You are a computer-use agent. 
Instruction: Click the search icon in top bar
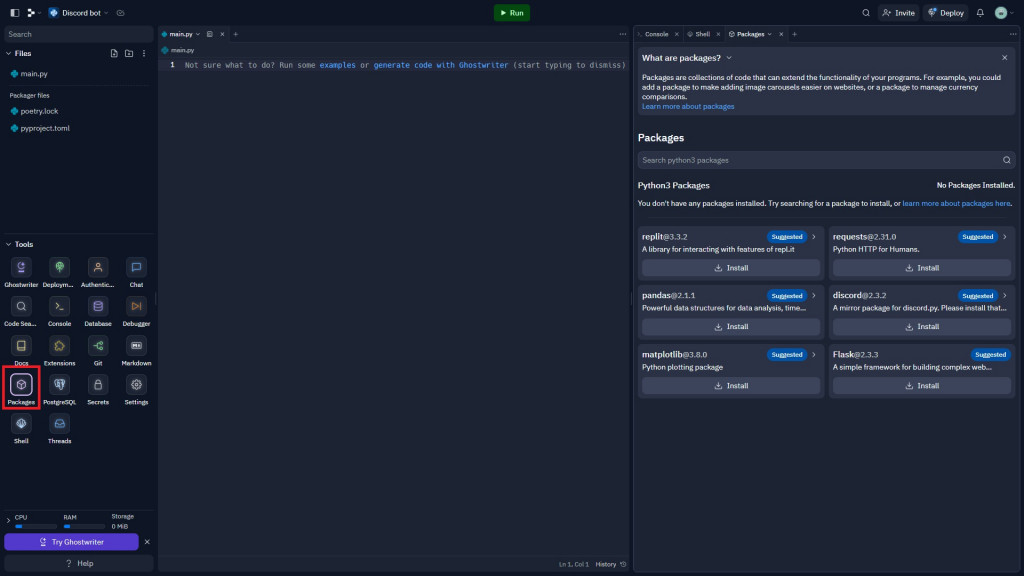pyautogui.click(x=866, y=12)
